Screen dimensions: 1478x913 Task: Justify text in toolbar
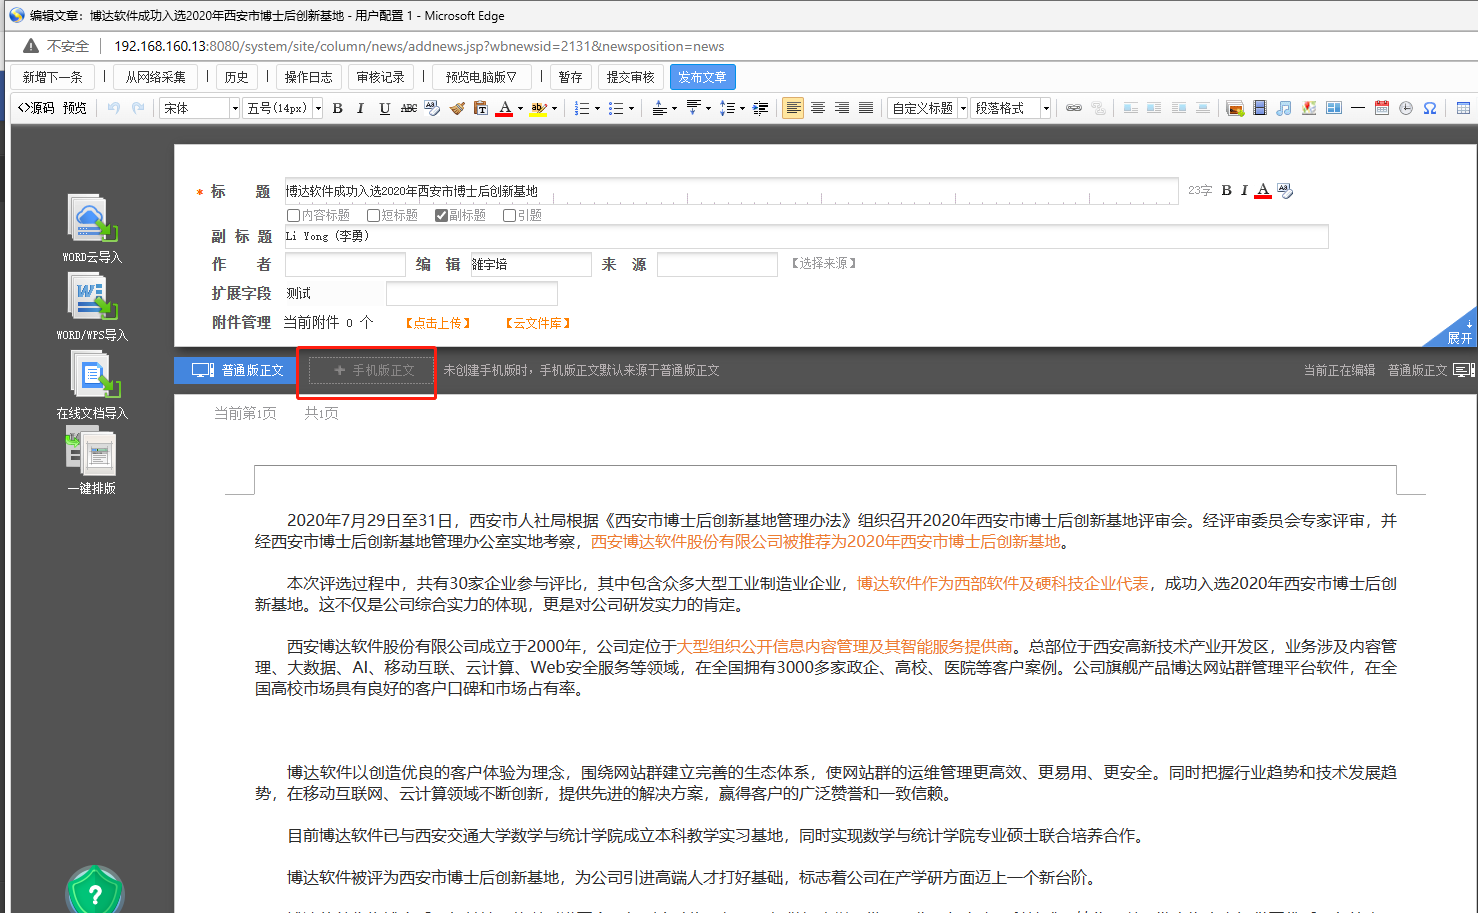(x=866, y=108)
